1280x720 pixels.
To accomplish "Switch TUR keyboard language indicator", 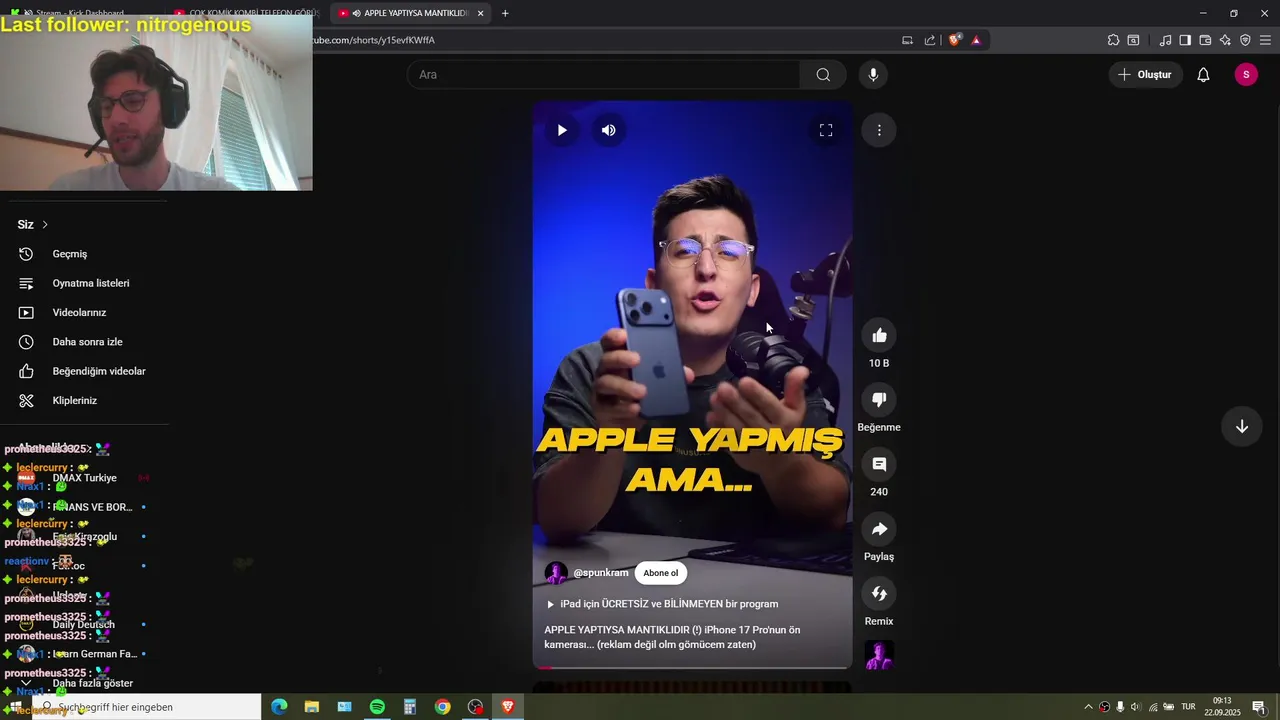I will click(1188, 707).
